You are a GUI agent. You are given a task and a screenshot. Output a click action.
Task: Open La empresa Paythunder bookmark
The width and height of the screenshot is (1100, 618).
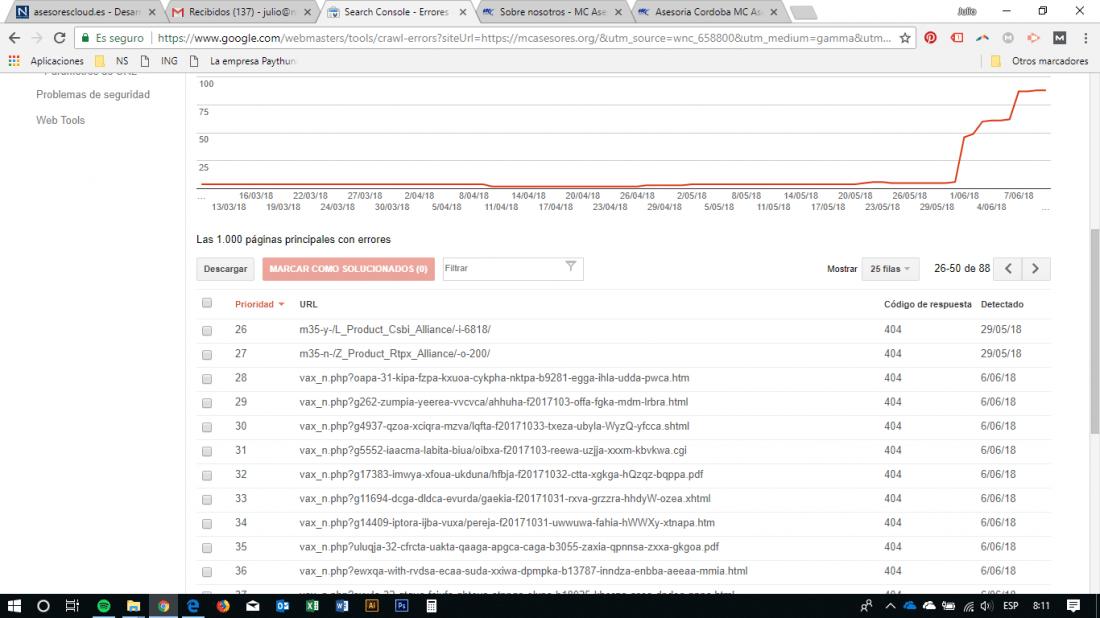point(243,61)
